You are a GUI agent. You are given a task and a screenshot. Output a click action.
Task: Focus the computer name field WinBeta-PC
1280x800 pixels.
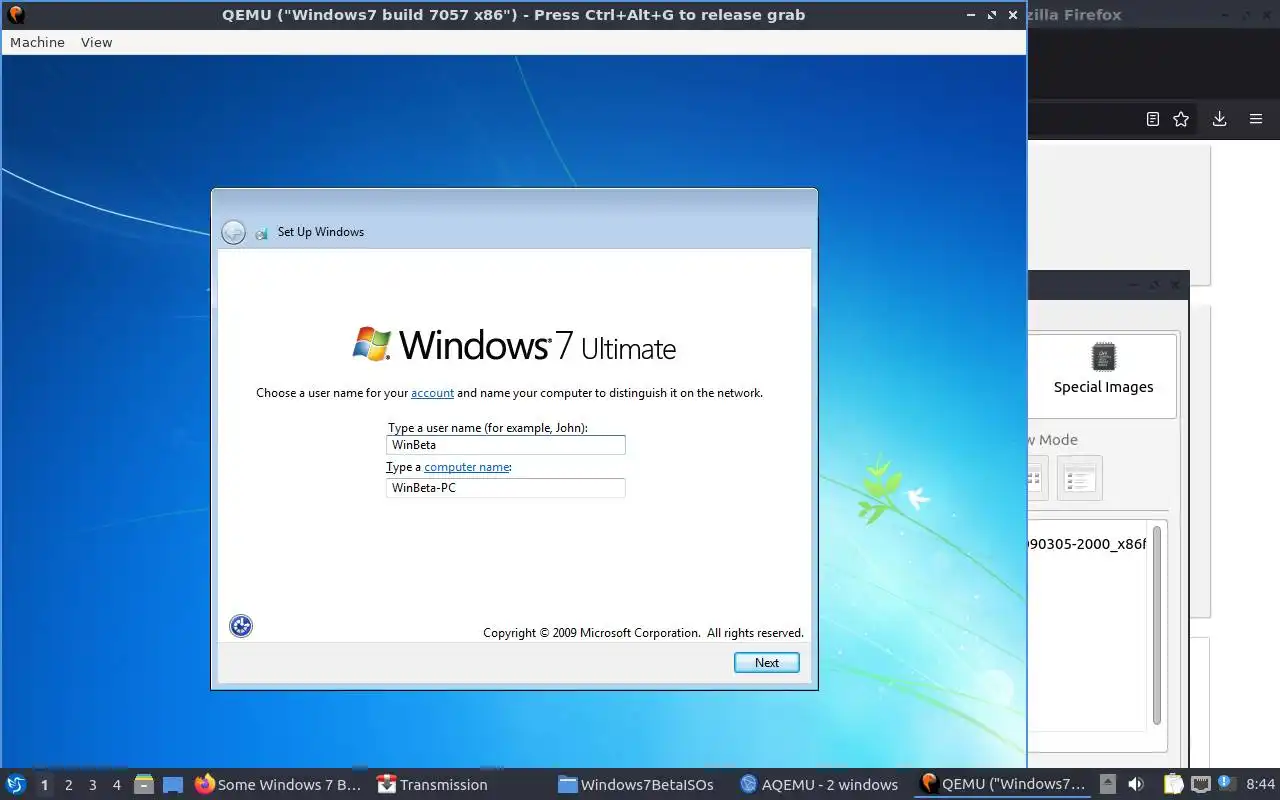click(505, 488)
